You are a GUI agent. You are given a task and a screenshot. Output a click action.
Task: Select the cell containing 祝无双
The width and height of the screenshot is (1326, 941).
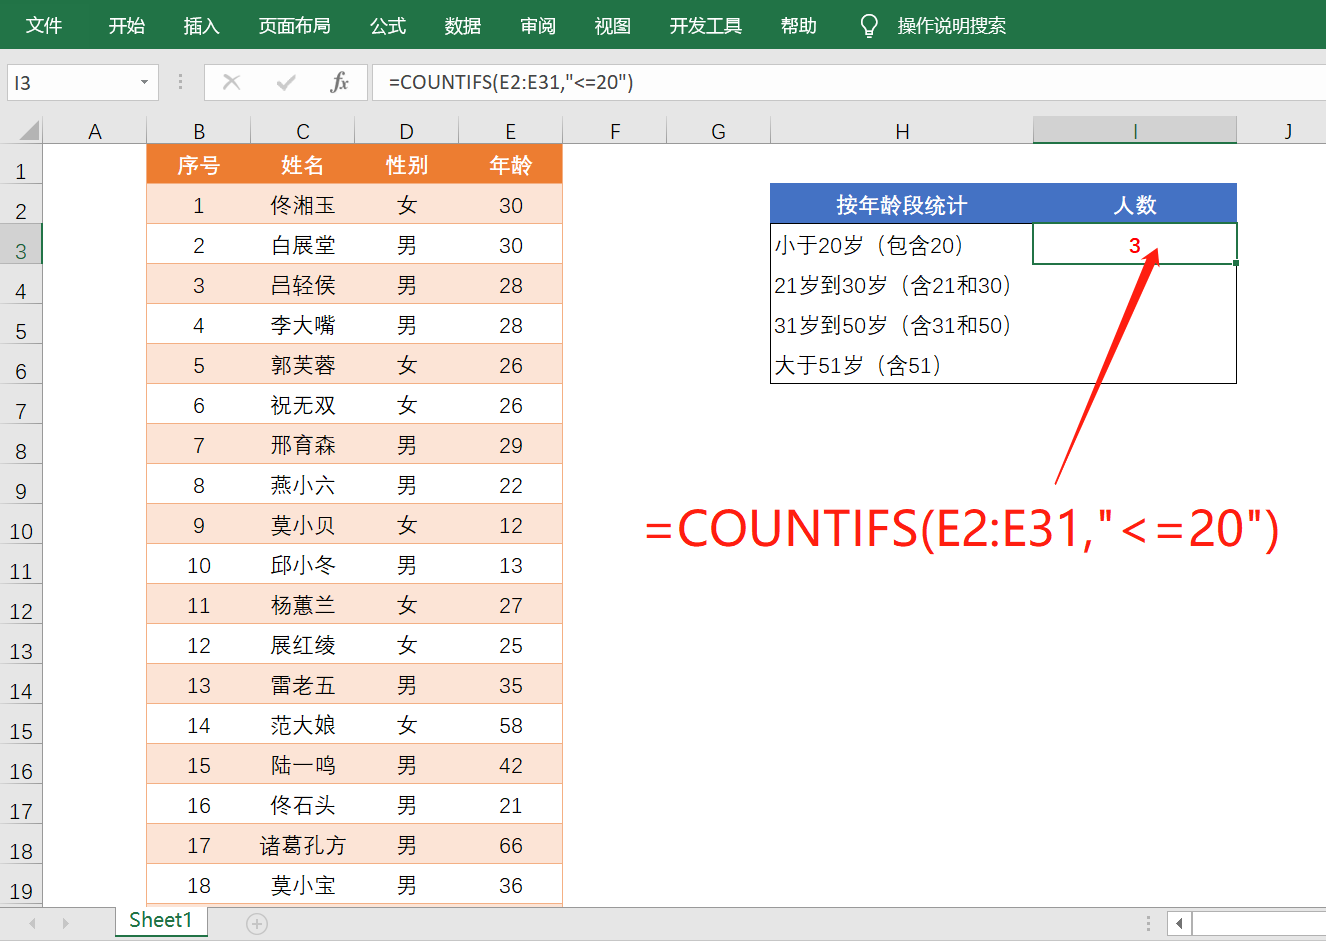pos(303,405)
